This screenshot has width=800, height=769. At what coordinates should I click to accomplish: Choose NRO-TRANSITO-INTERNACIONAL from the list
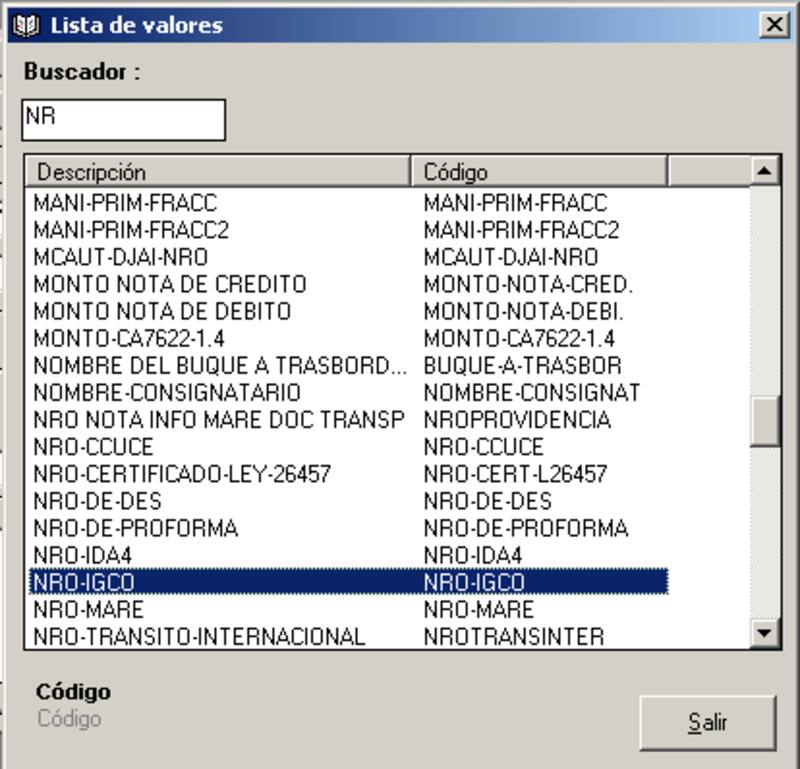click(199, 636)
